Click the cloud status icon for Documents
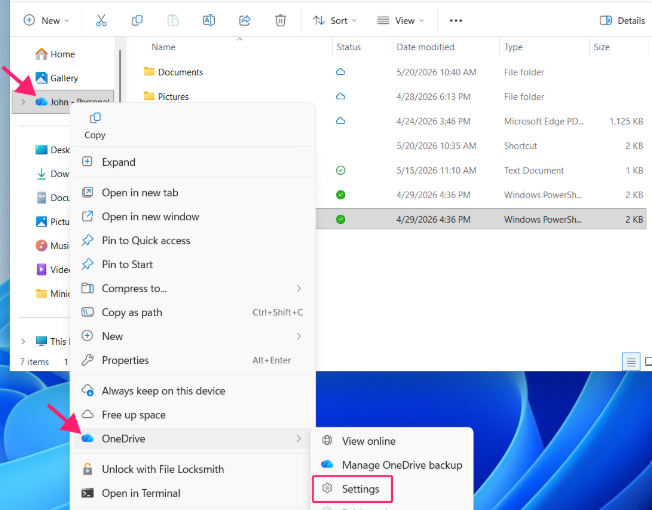 point(341,72)
